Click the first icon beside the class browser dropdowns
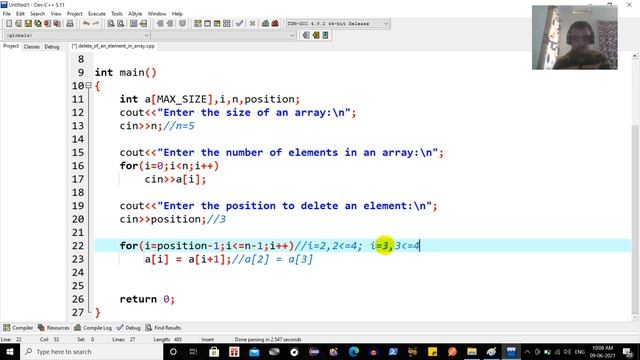Viewport: 640px width, 360px height. click(x=306, y=36)
